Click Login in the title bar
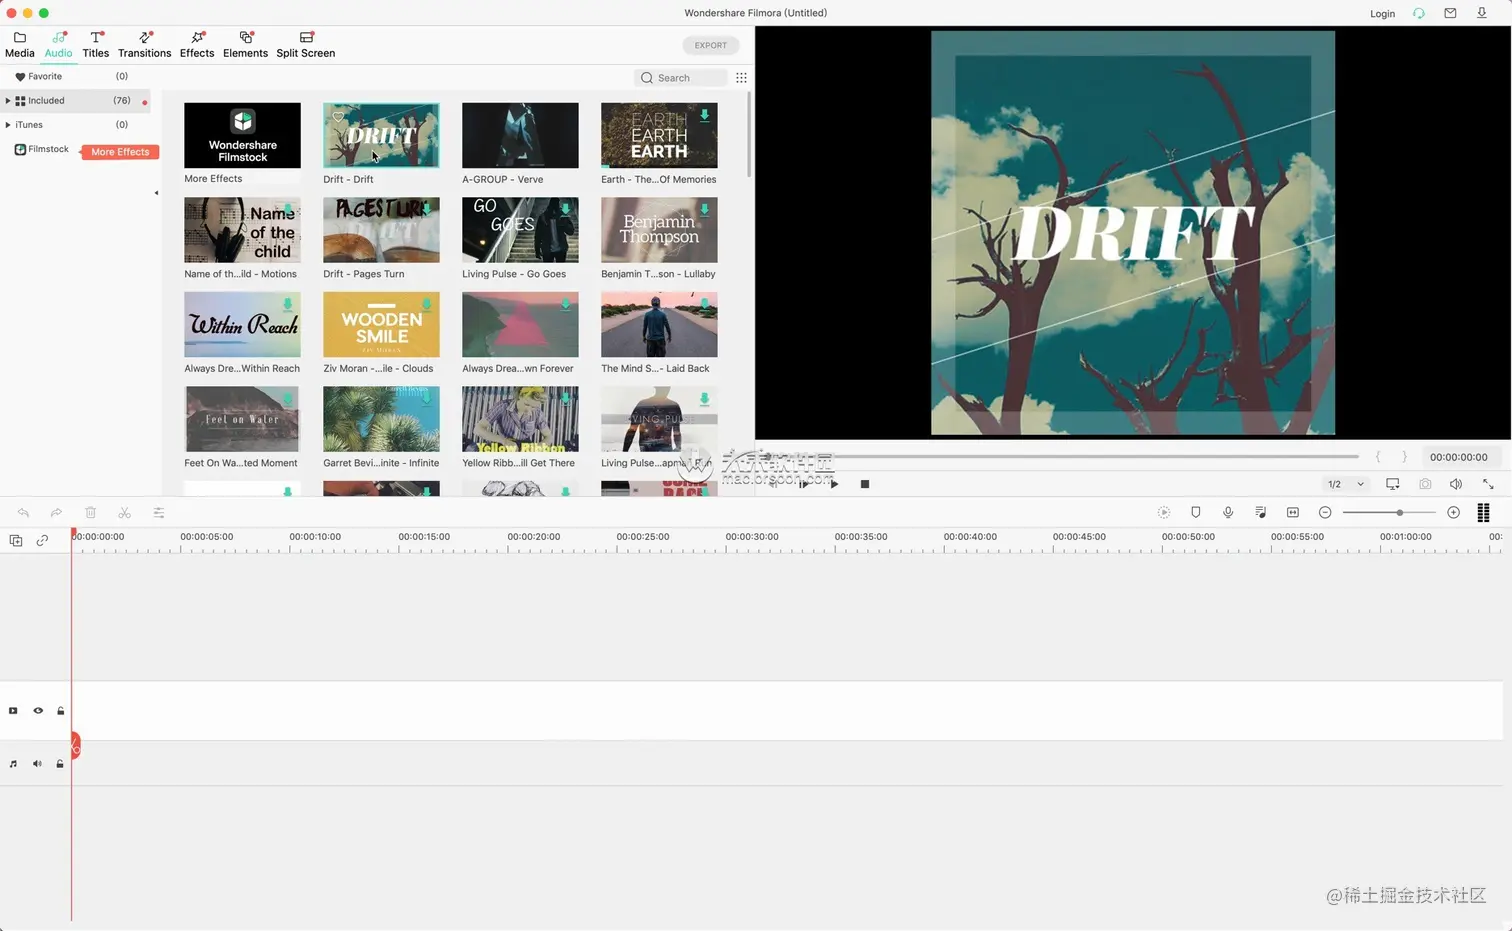The width and height of the screenshot is (1512, 931). point(1382,13)
